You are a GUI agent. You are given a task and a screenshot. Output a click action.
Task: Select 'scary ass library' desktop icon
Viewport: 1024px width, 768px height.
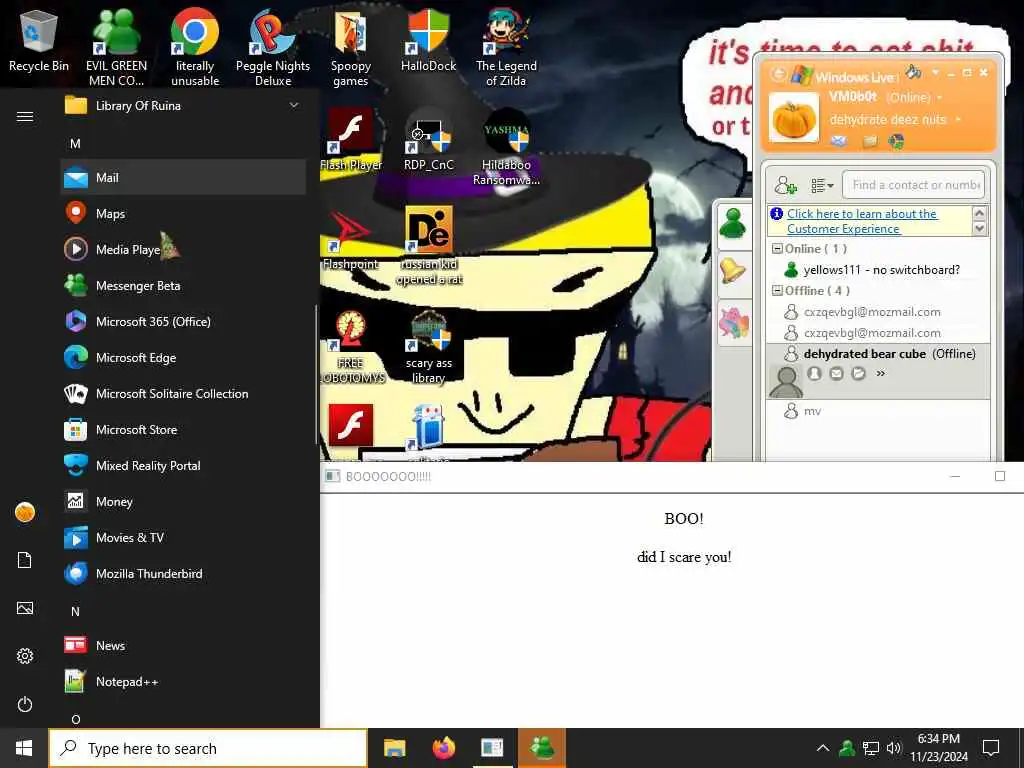(x=428, y=347)
